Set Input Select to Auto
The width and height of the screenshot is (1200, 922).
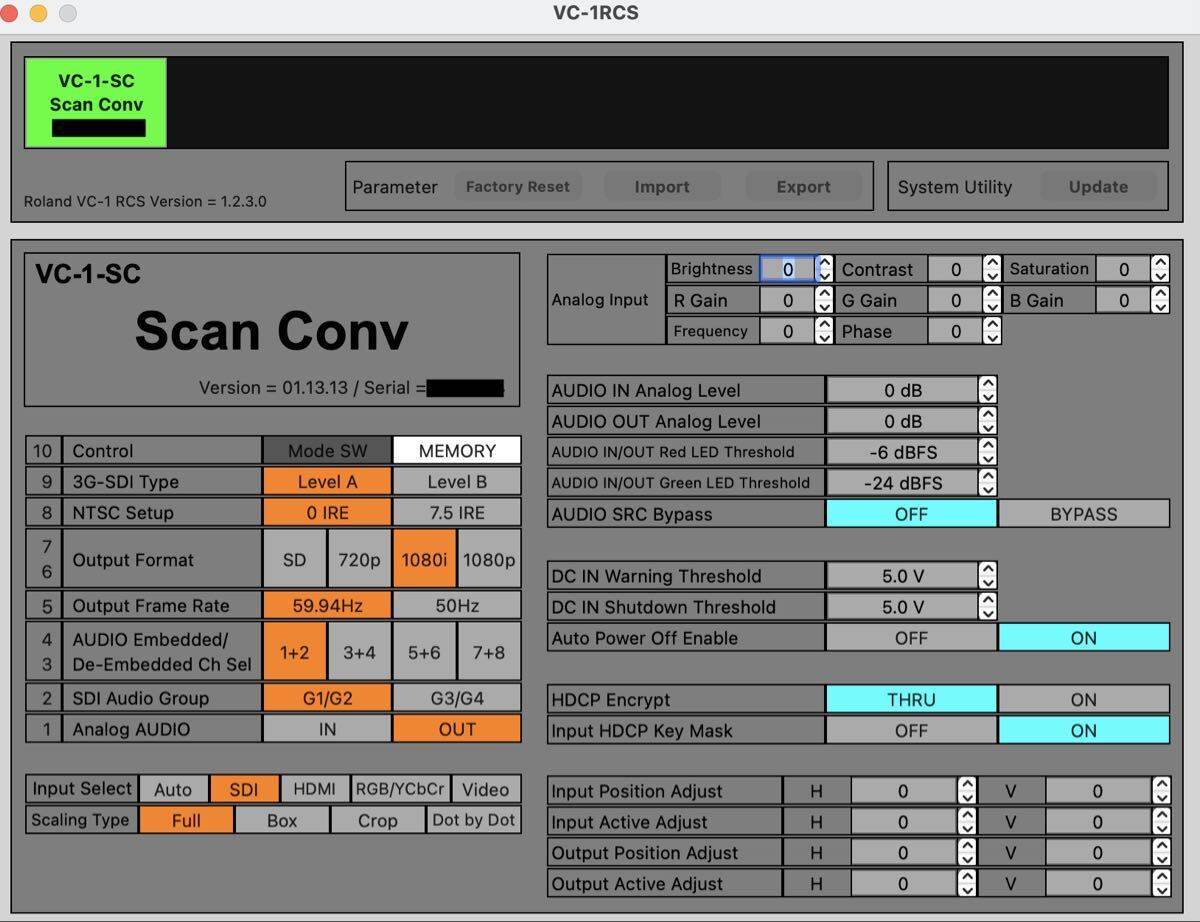click(173, 789)
